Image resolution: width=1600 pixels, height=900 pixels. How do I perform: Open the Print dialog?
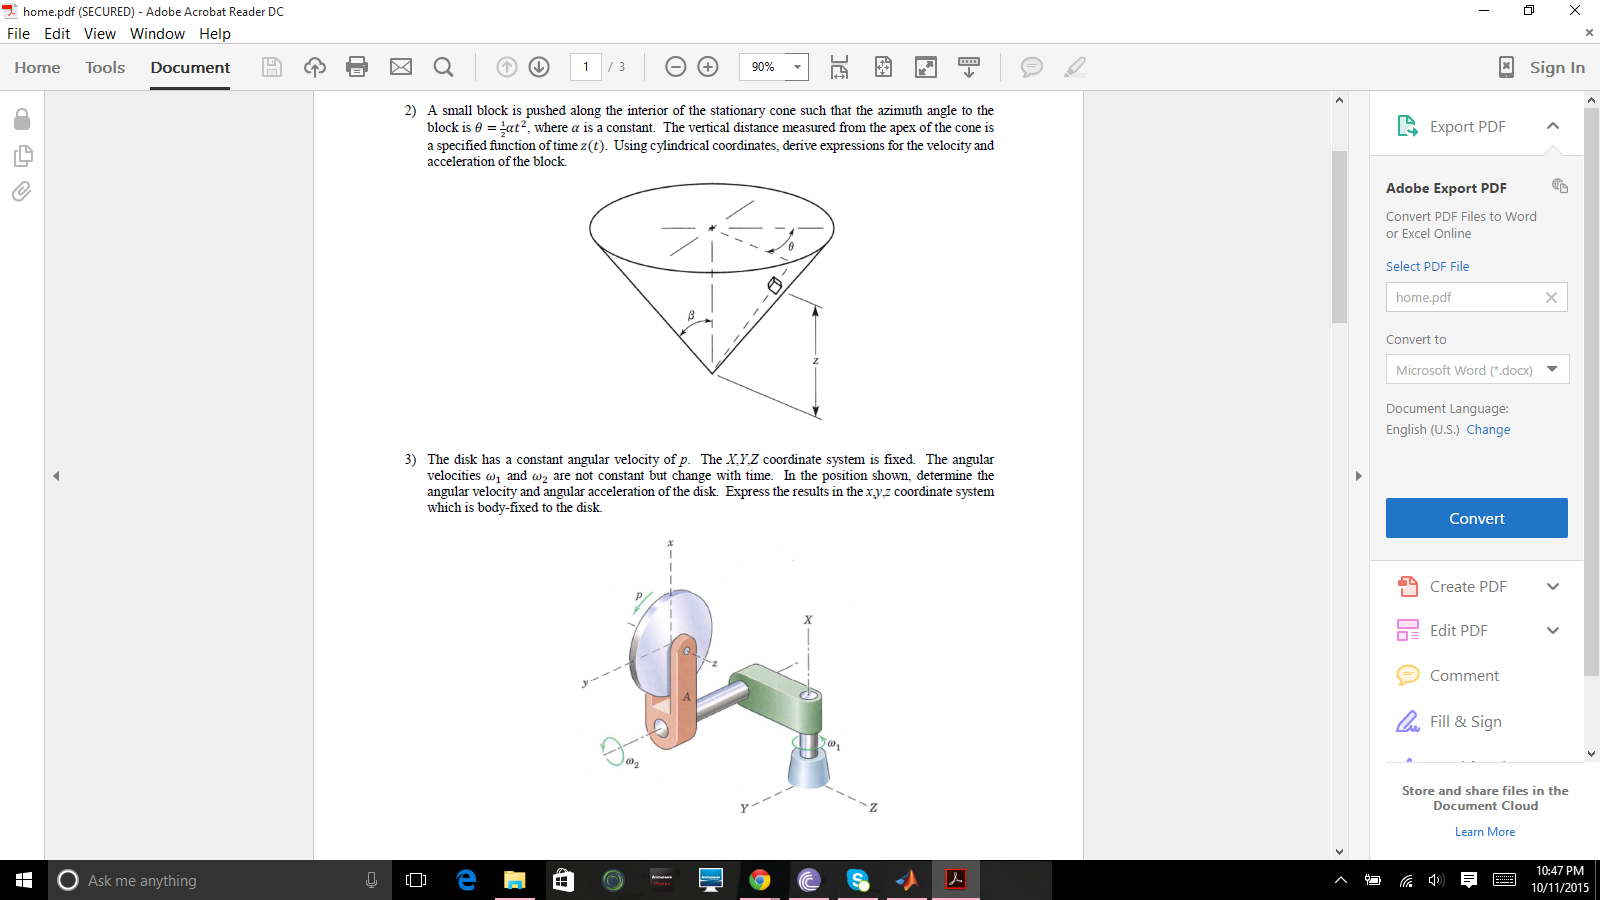tap(357, 67)
